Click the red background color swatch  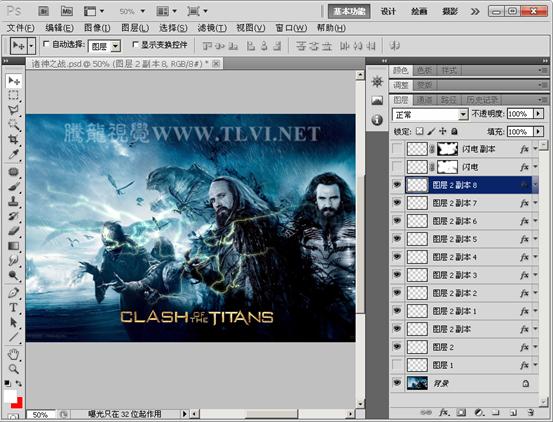[x=19, y=403]
